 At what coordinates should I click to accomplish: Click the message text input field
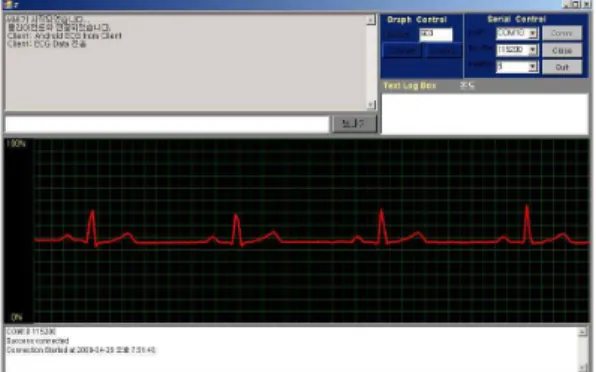pos(167,124)
